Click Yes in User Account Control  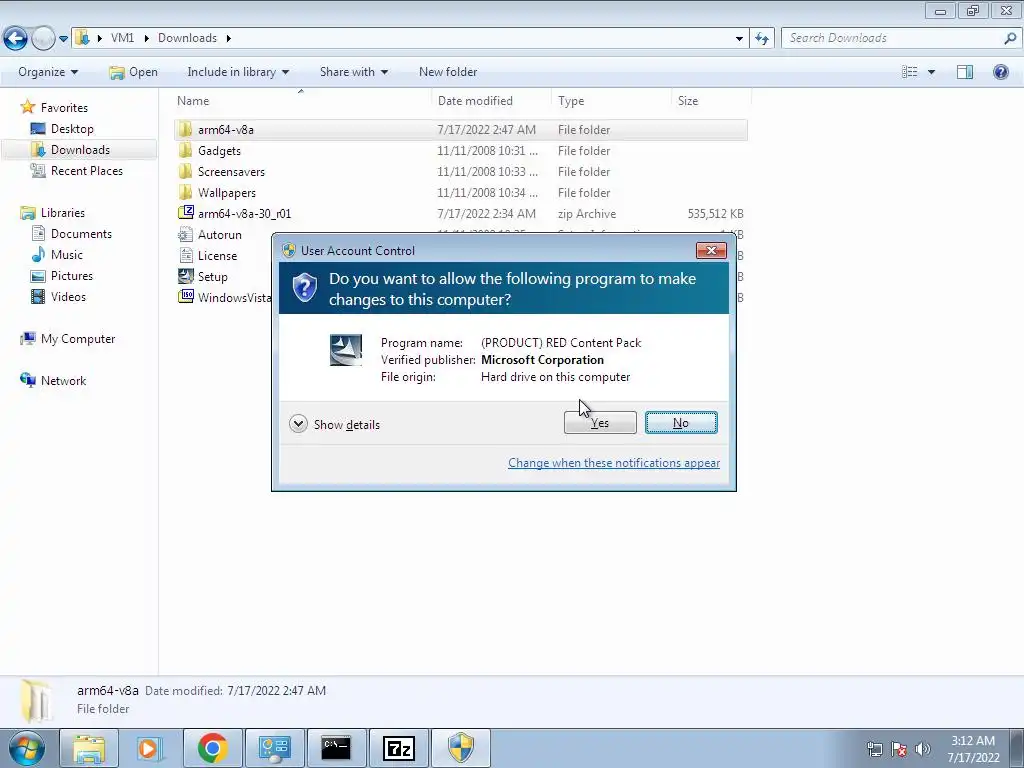click(x=600, y=423)
